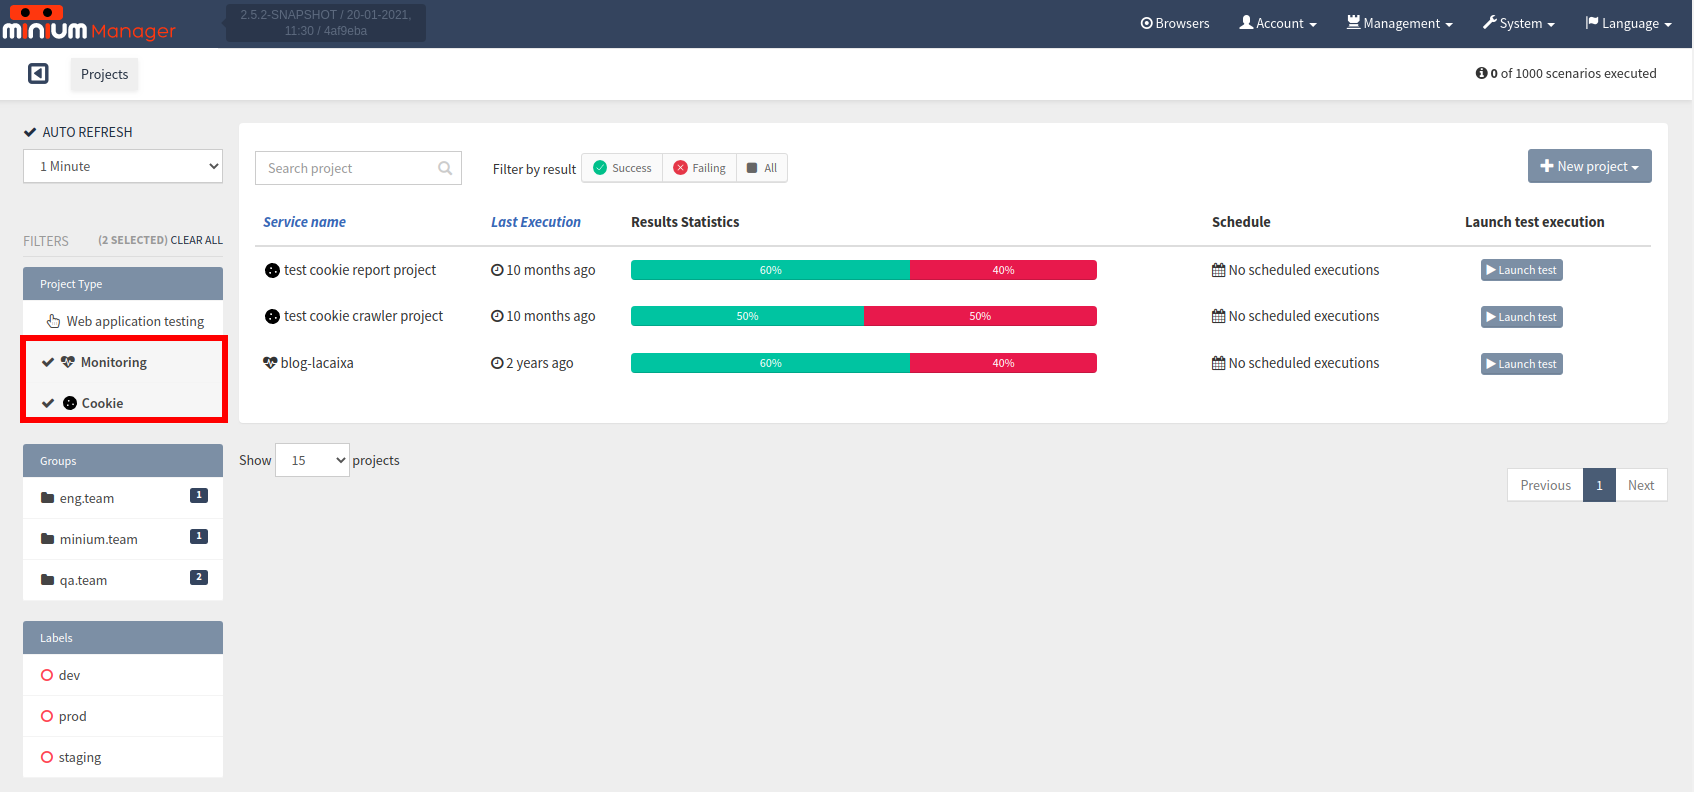This screenshot has width=1694, height=792.
Task: Click folder icon of minium.team group
Action: tap(47, 539)
